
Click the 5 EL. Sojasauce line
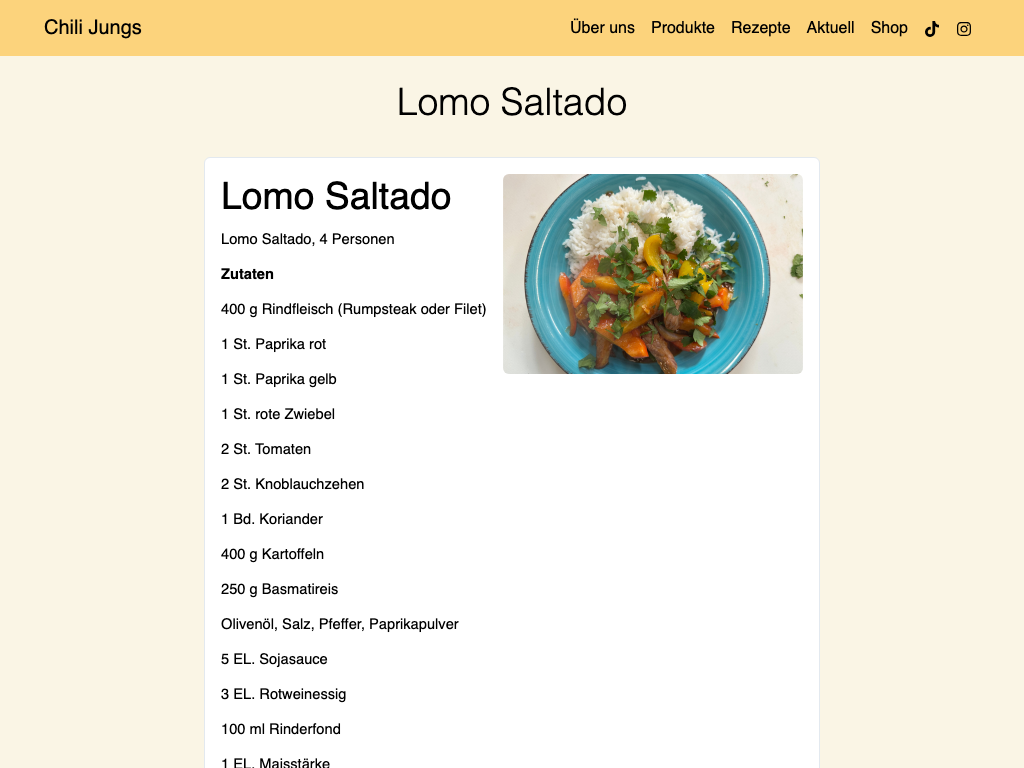click(274, 659)
